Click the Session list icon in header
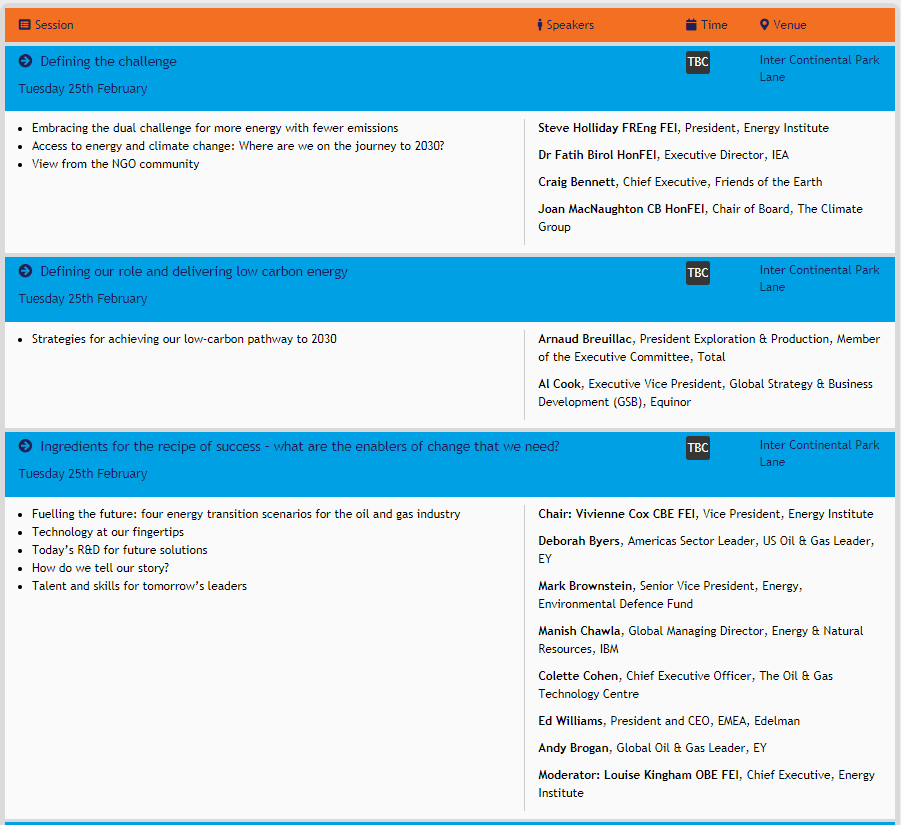This screenshot has height=825, width=901. click(x=25, y=25)
